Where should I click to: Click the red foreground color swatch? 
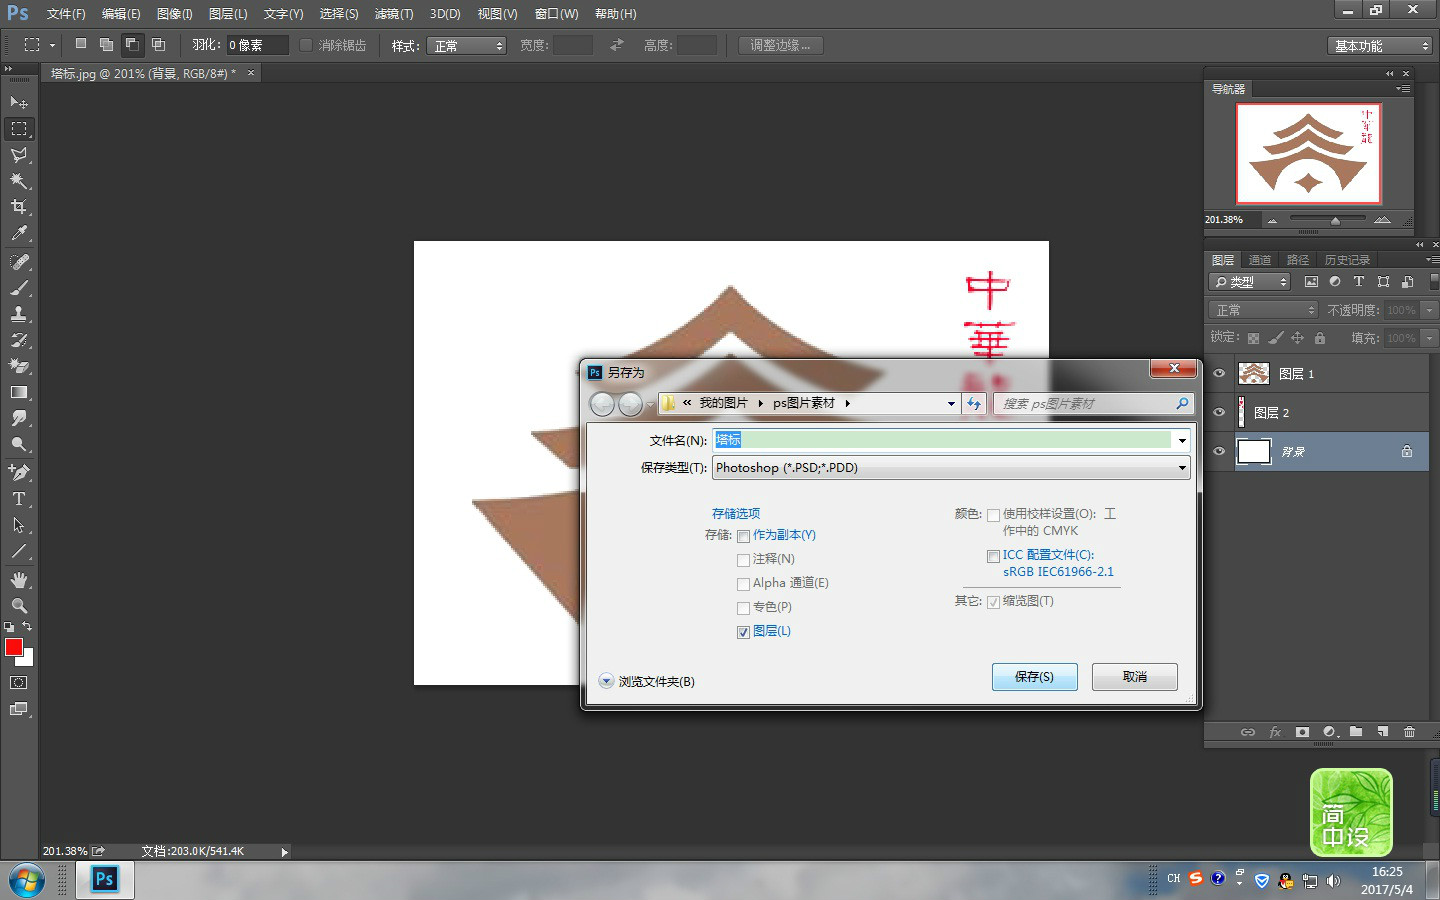click(14, 647)
